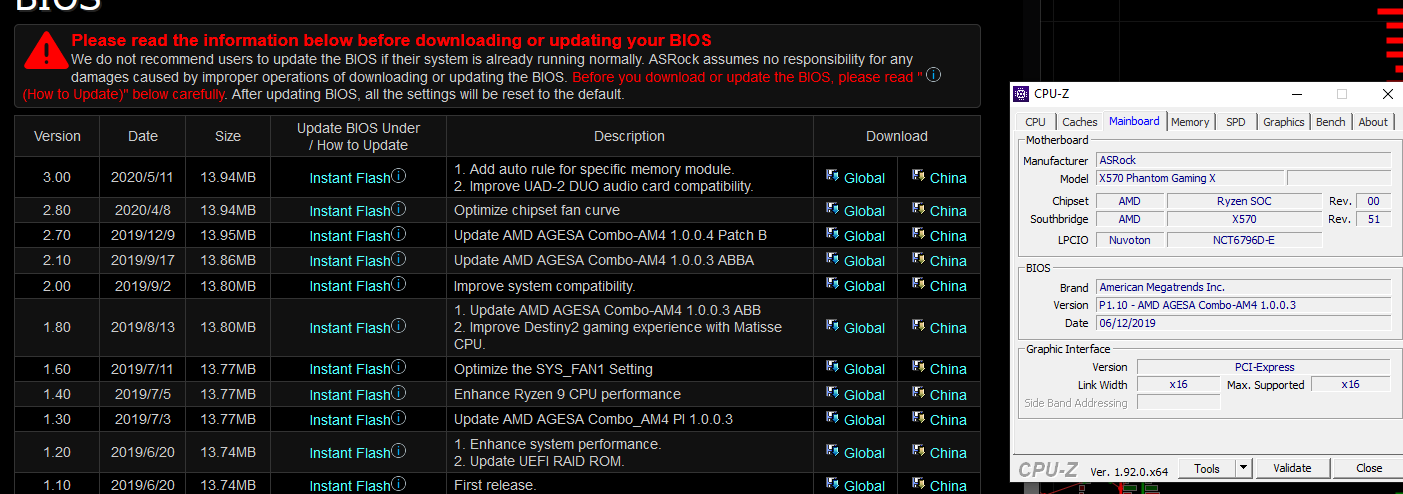Click the 'Update AMD AGESA Combo-AM4 1.0.0.3 ABBA' description
The image size is (1403, 494).
coord(603,260)
